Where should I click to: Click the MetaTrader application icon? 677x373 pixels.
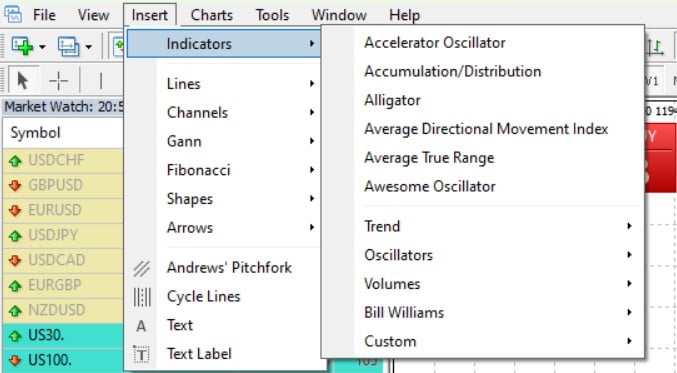pos(13,14)
